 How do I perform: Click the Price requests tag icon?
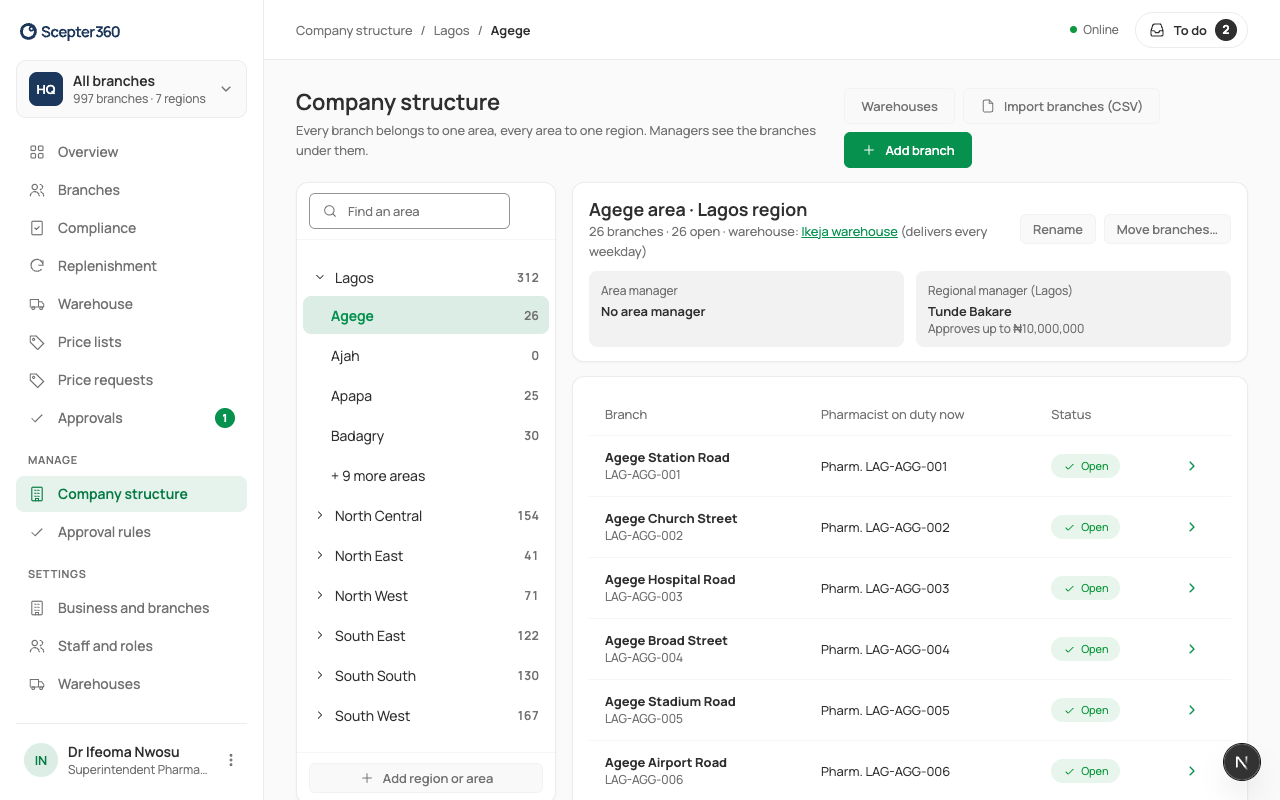coord(37,380)
